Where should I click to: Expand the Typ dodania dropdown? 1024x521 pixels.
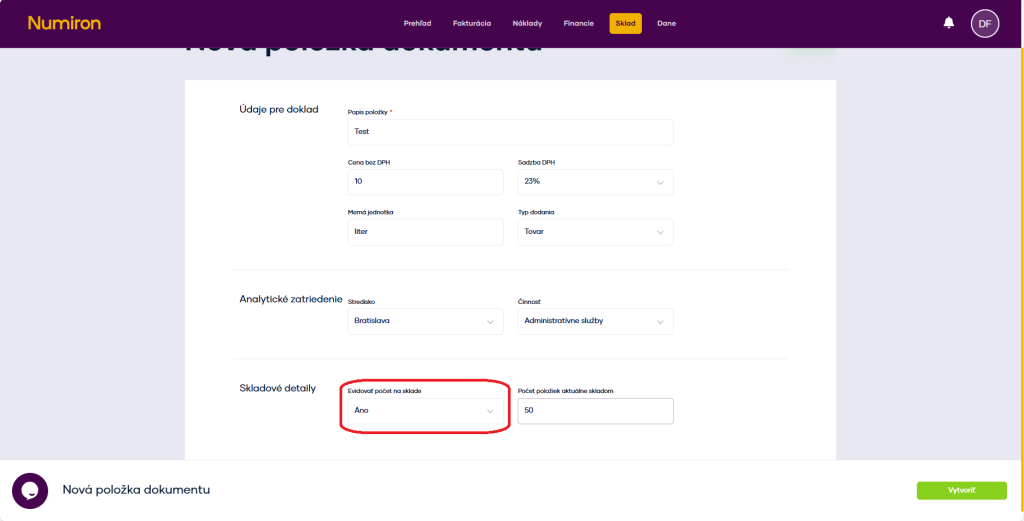tap(594, 232)
